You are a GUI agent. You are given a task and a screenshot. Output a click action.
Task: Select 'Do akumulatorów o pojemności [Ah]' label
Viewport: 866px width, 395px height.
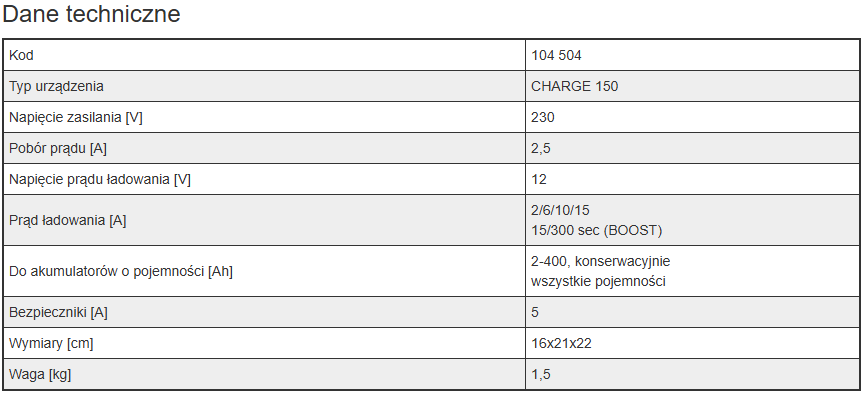[121, 271]
